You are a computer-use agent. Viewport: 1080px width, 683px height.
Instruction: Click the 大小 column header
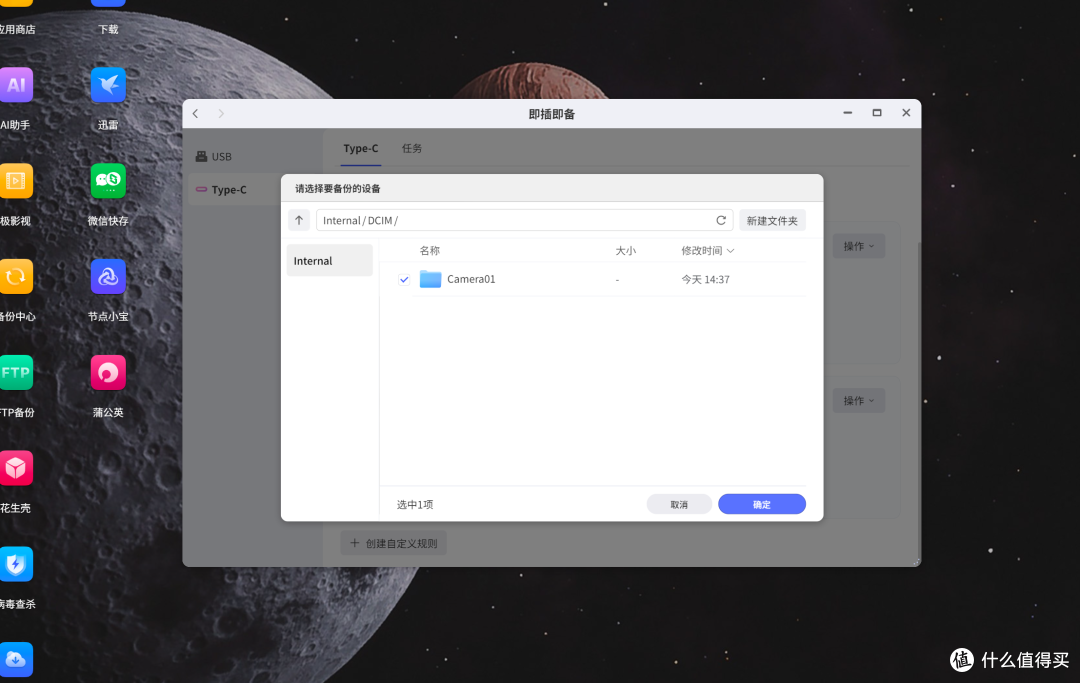[x=625, y=251]
